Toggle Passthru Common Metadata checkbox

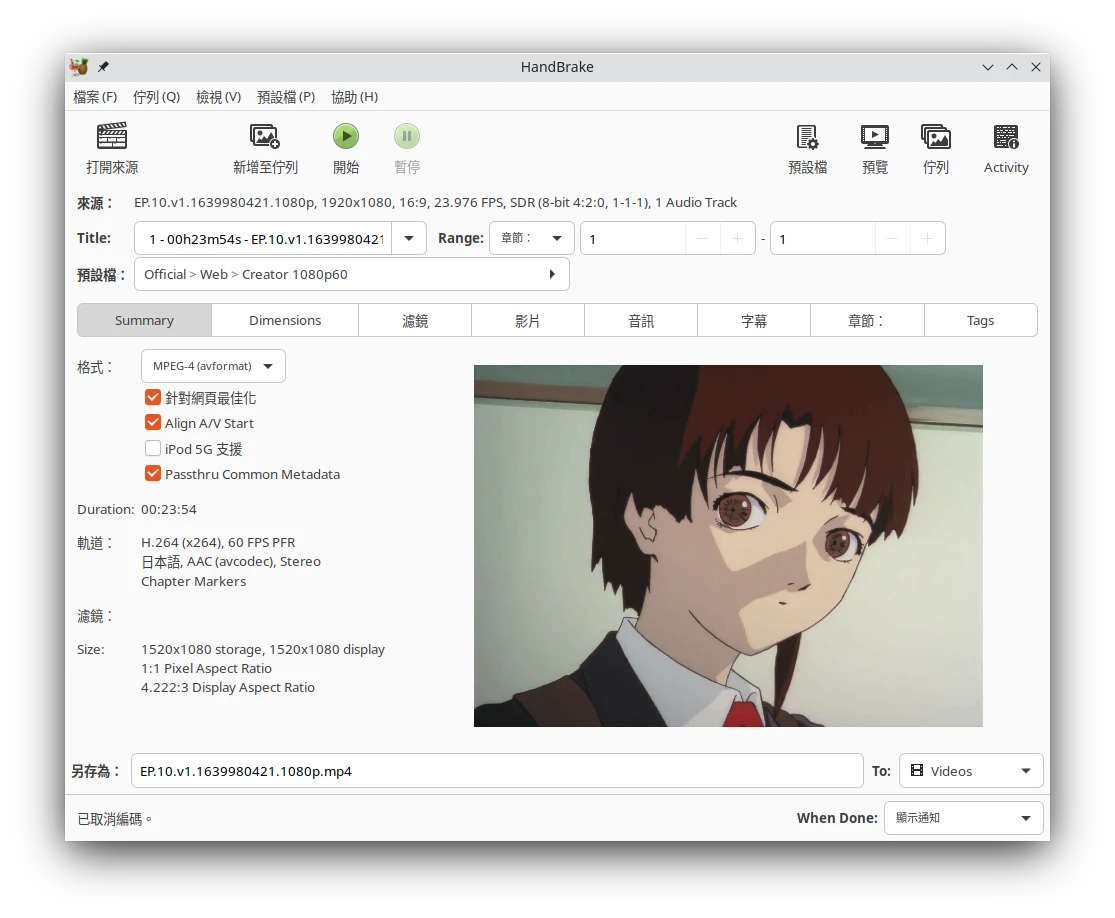pyautogui.click(x=153, y=474)
